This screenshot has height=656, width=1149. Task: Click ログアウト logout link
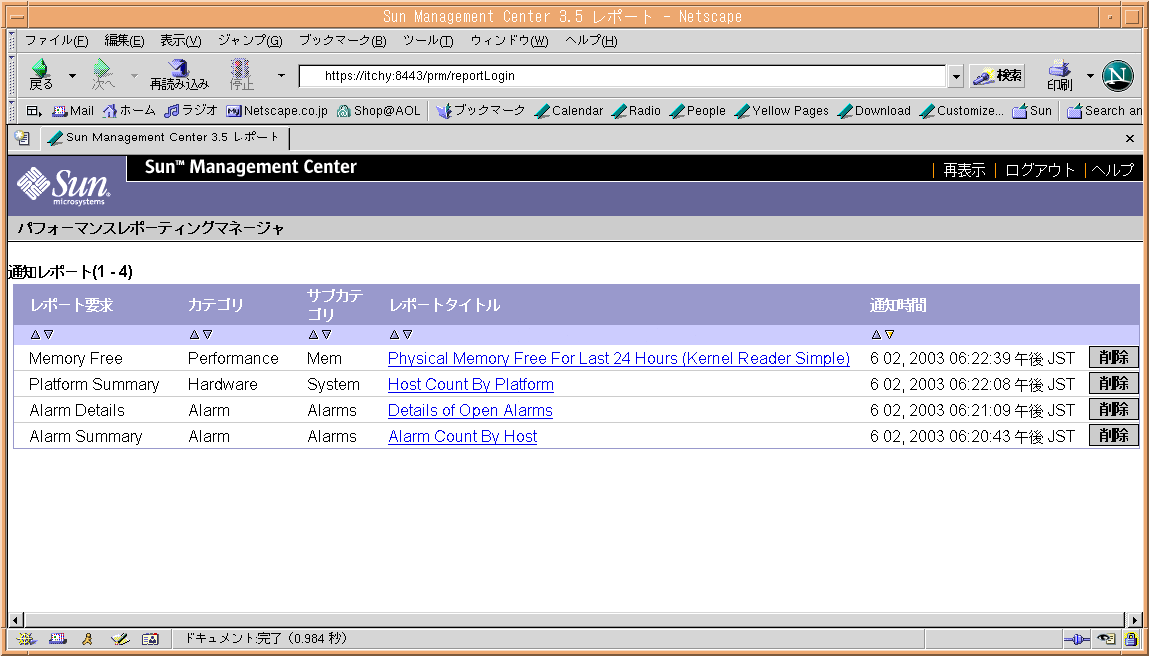1039,170
